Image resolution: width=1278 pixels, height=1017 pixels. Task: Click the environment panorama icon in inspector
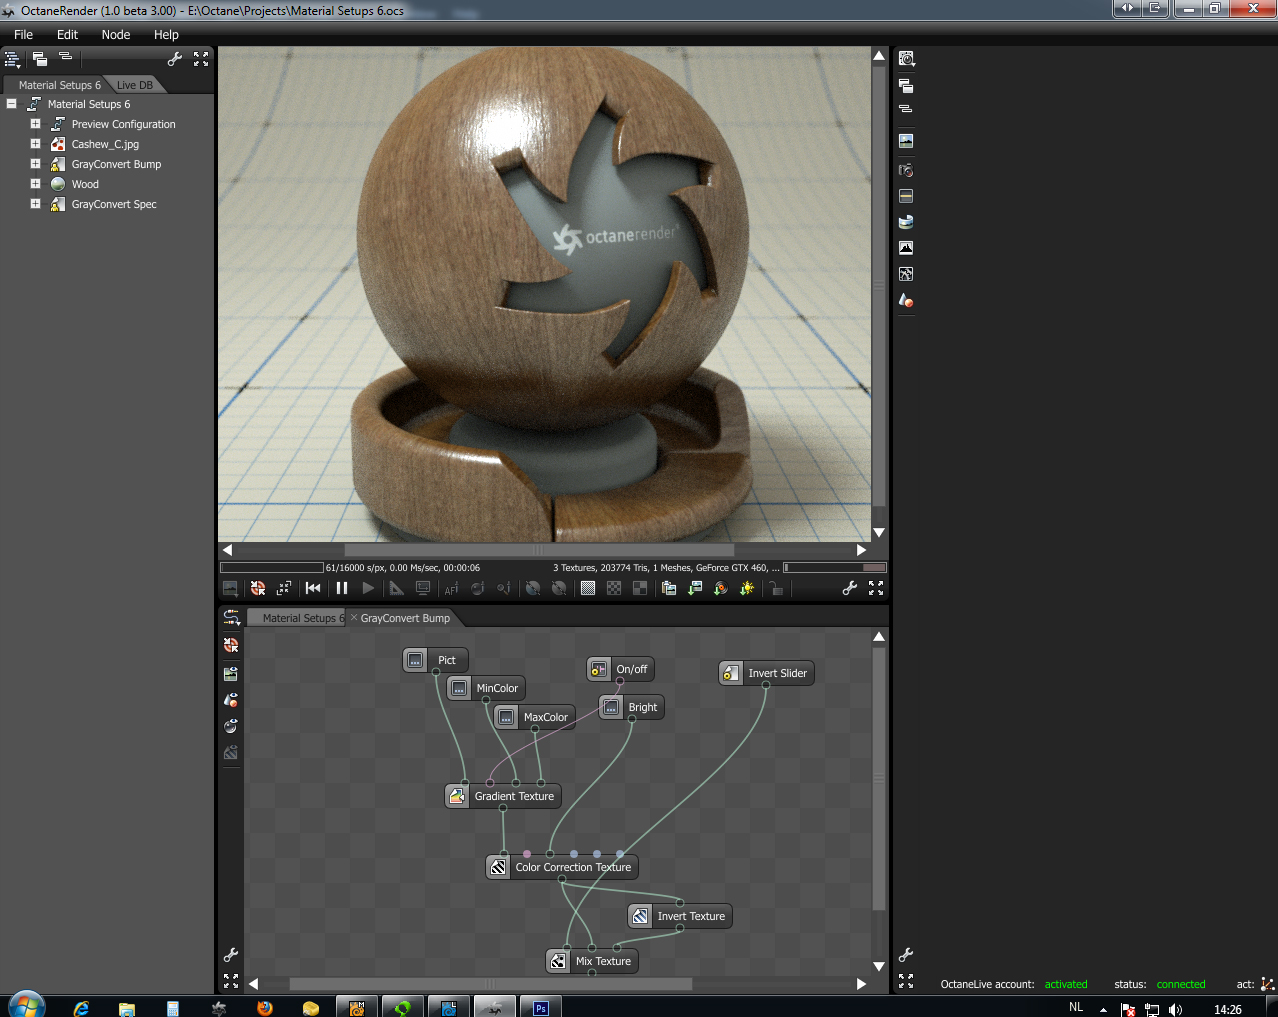906,222
